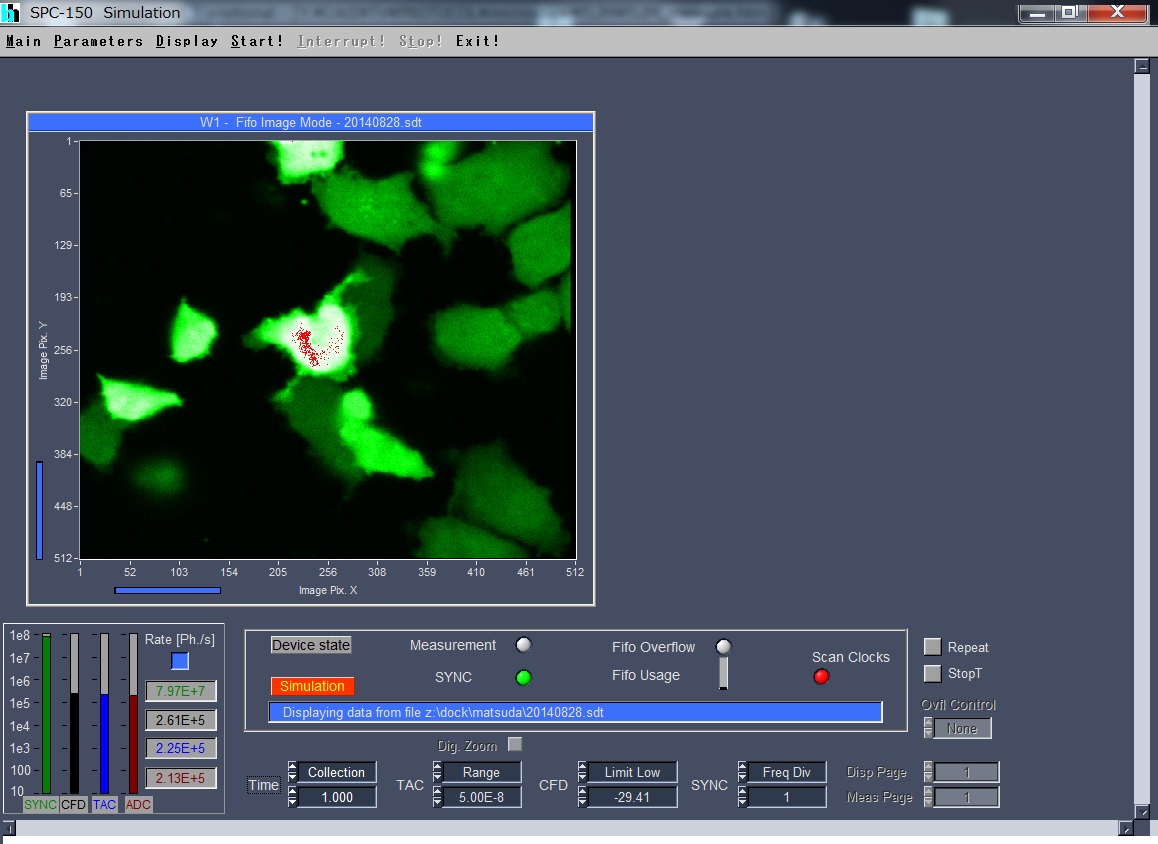Image resolution: width=1158 pixels, height=844 pixels.
Task: Click the SYNC rate bar label
Action: click(40, 804)
